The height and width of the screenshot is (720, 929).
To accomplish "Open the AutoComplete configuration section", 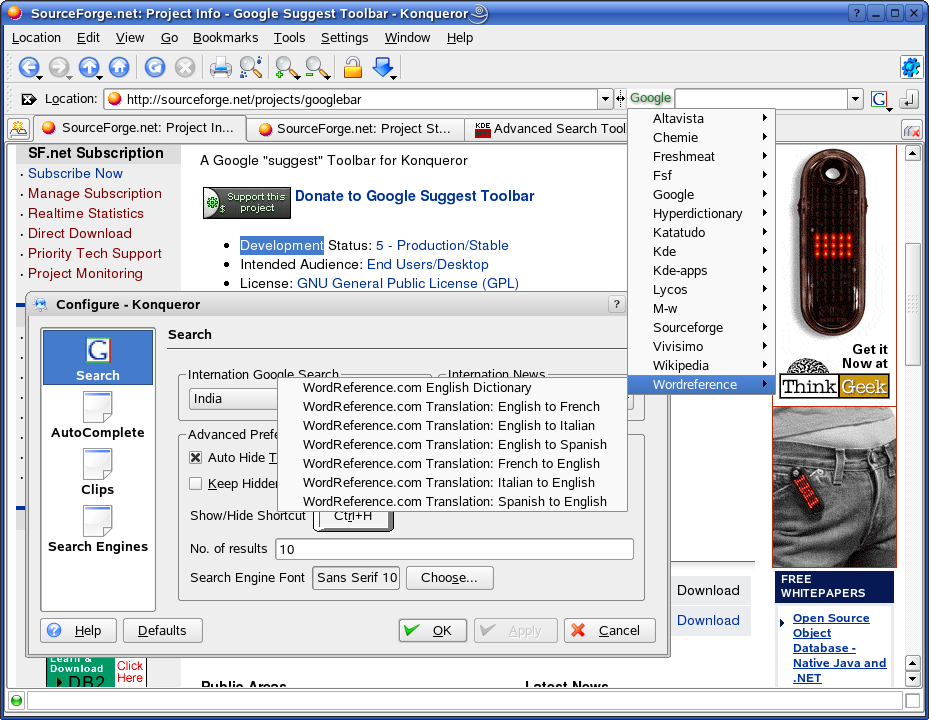I will coord(98,415).
